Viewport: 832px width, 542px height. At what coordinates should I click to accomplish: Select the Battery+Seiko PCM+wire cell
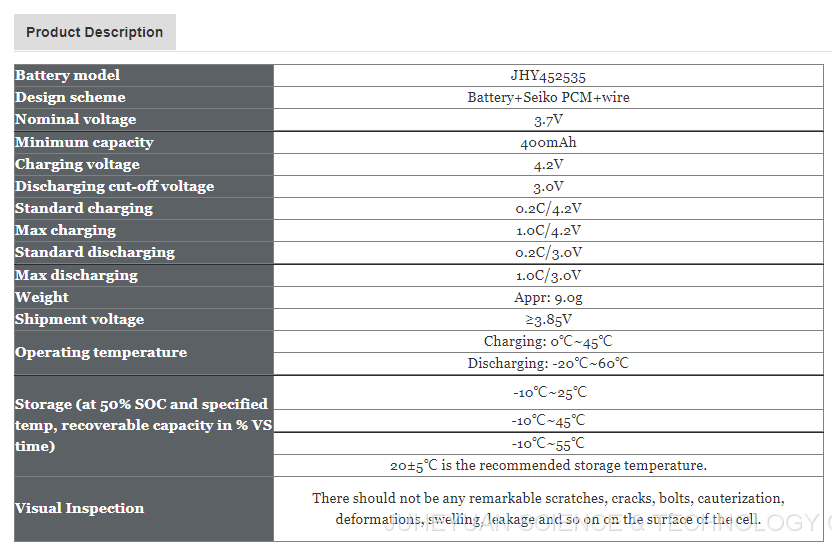click(548, 97)
